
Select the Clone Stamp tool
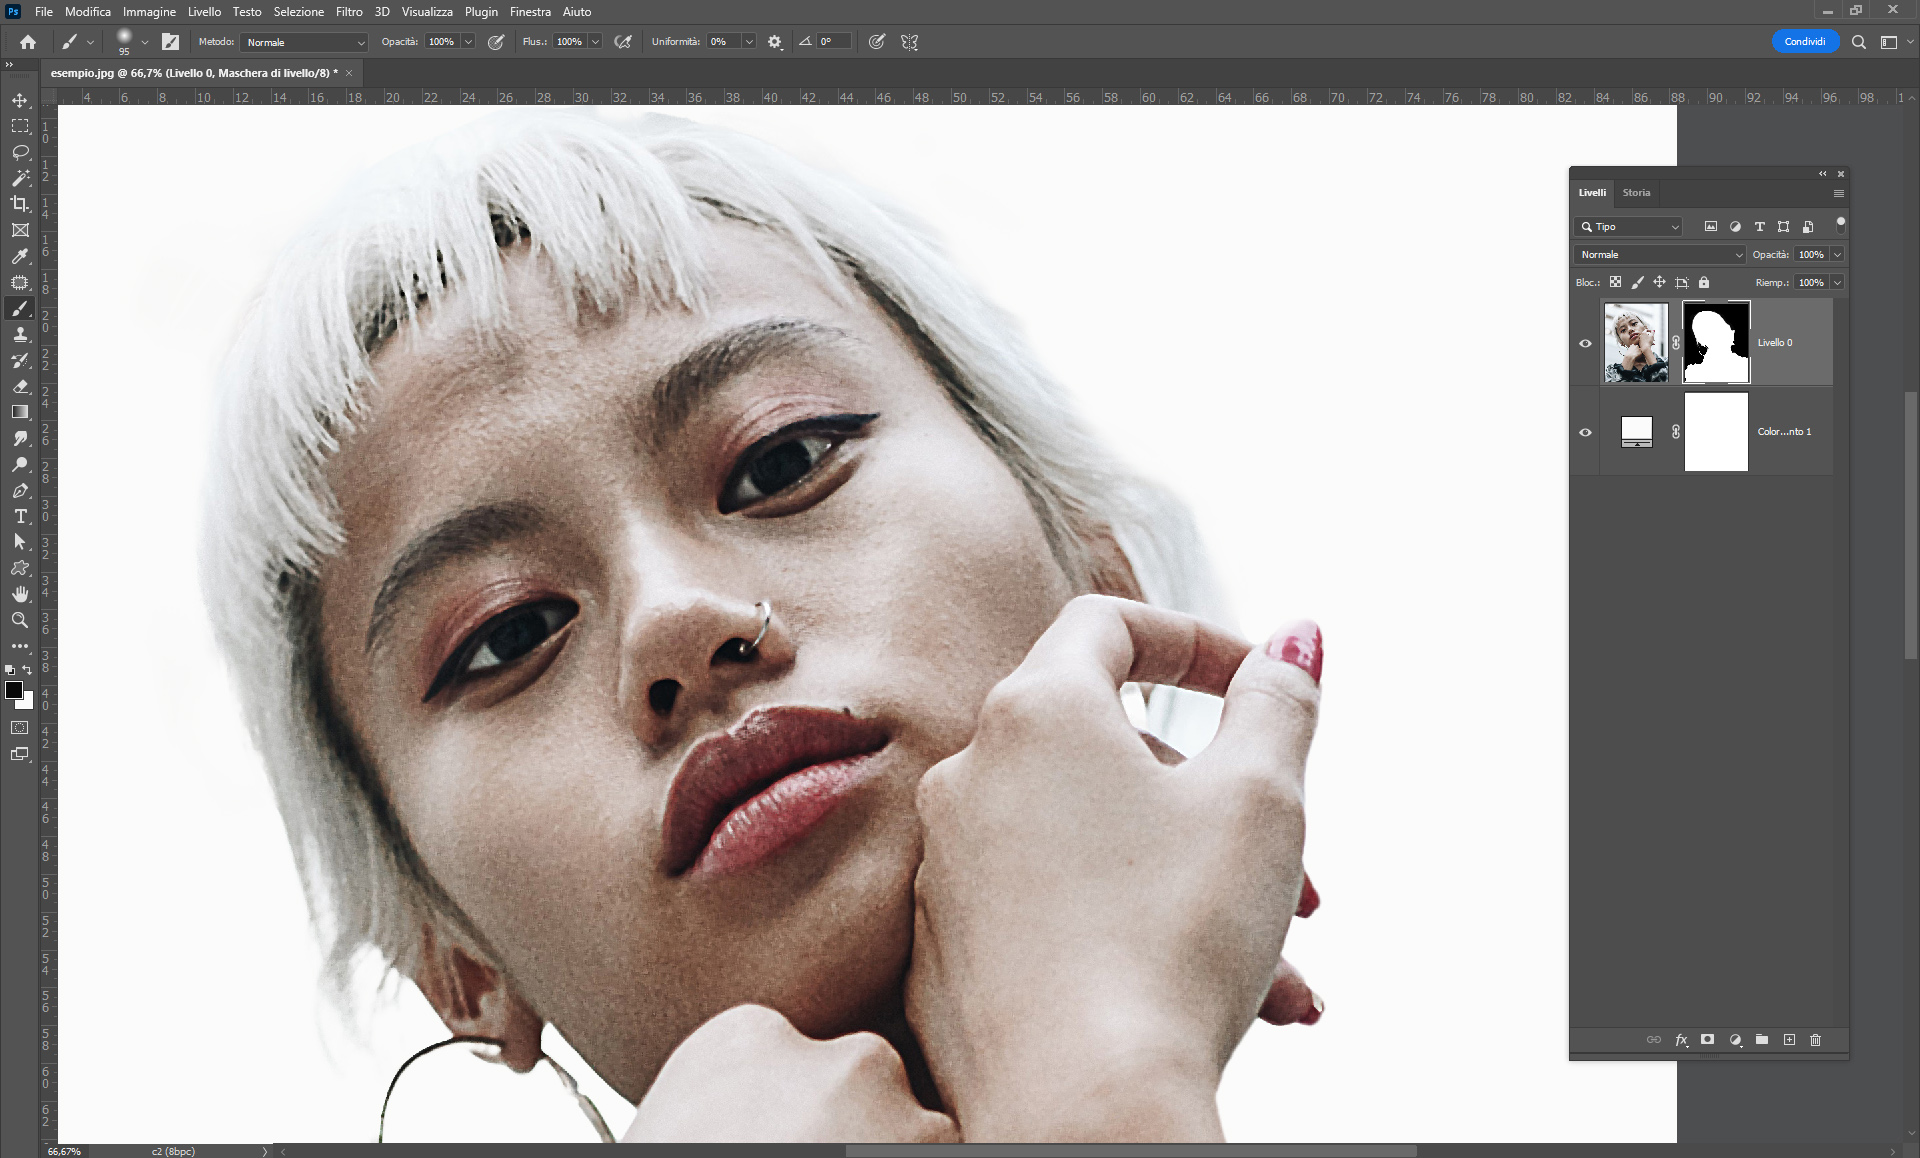pos(20,334)
